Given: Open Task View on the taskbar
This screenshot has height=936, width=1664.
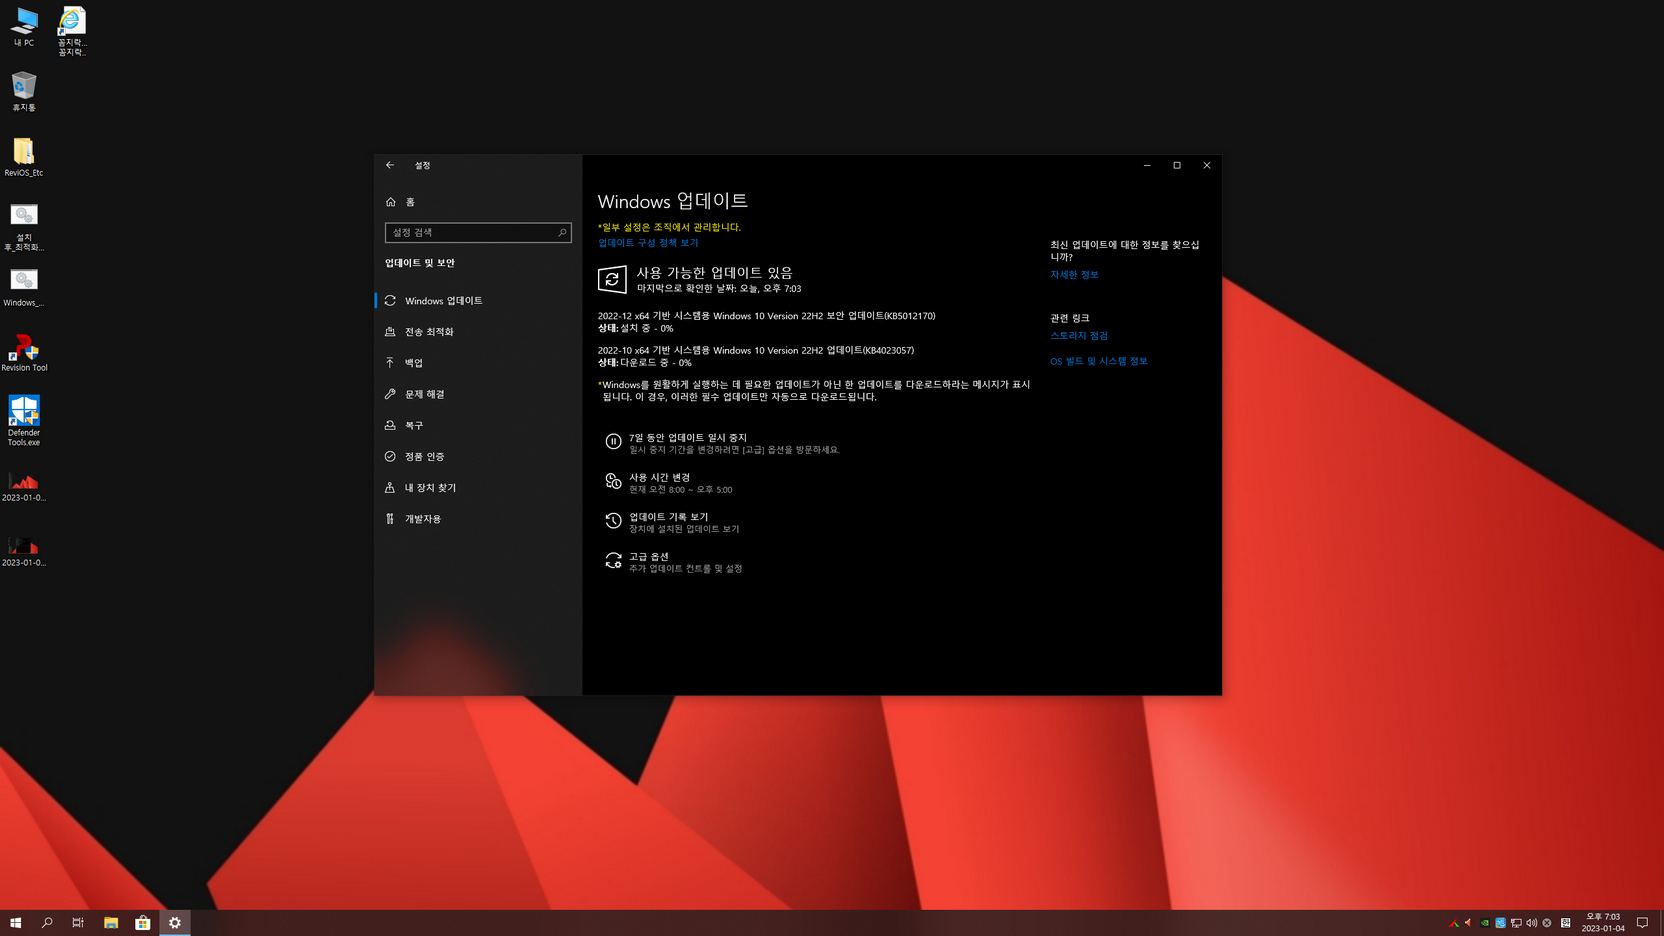Looking at the screenshot, I should pos(78,923).
